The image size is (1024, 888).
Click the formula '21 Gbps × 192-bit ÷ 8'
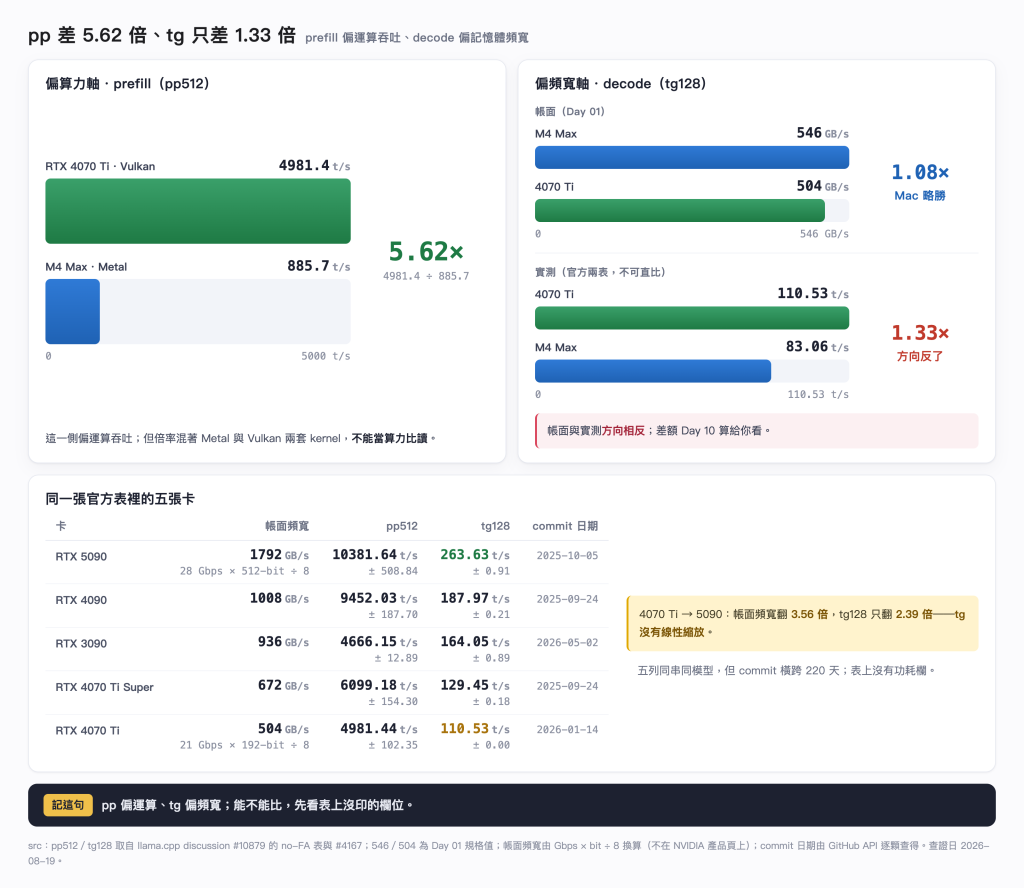click(244, 745)
